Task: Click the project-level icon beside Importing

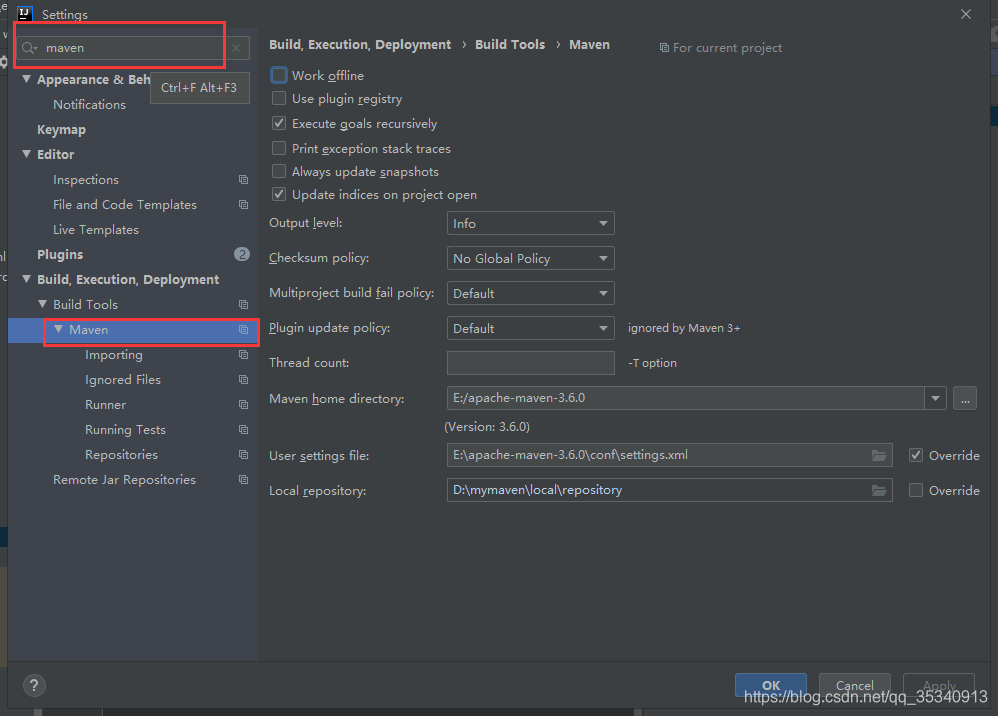Action: 243,354
